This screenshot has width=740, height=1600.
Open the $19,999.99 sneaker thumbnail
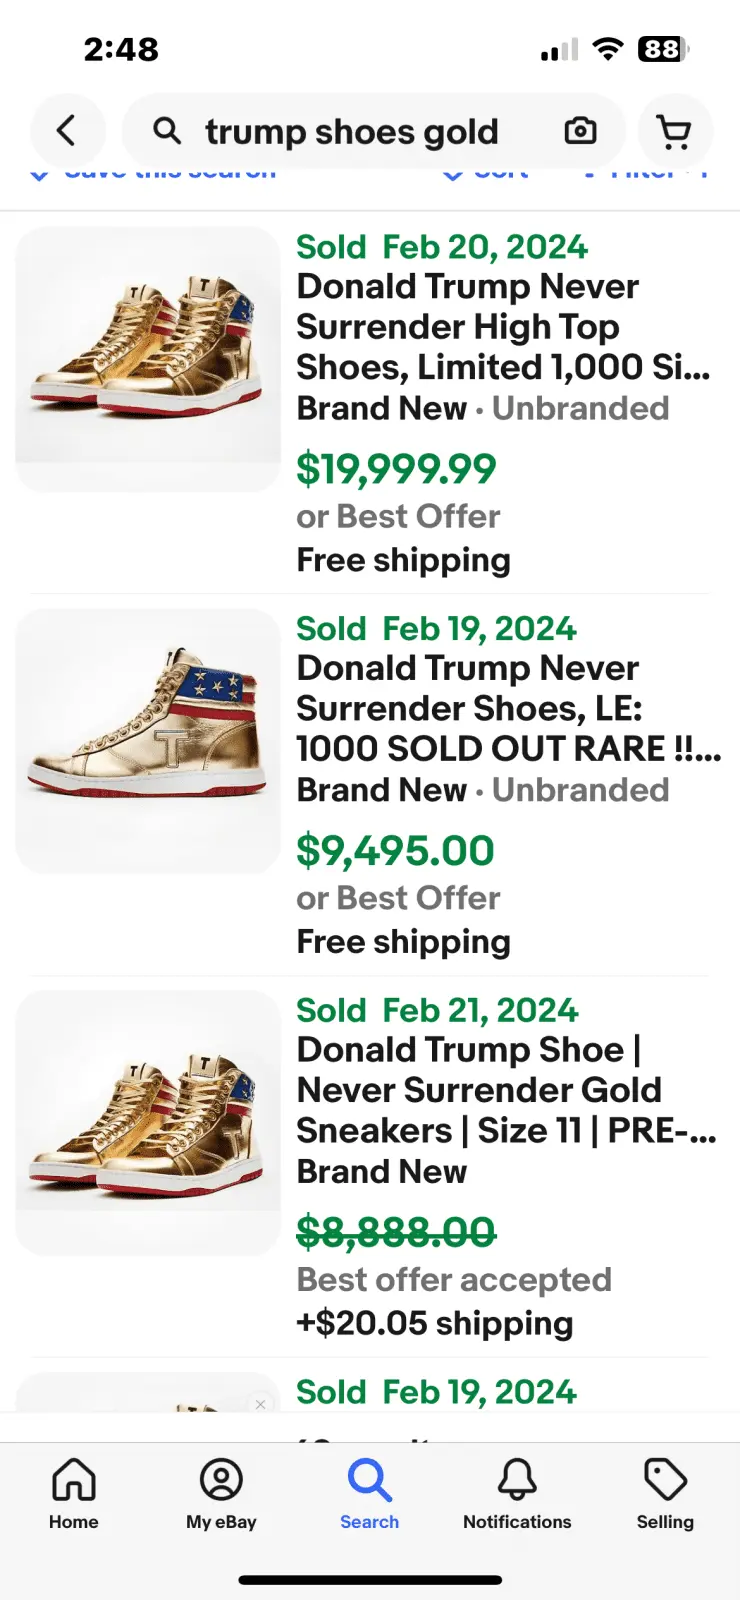click(x=148, y=359)
